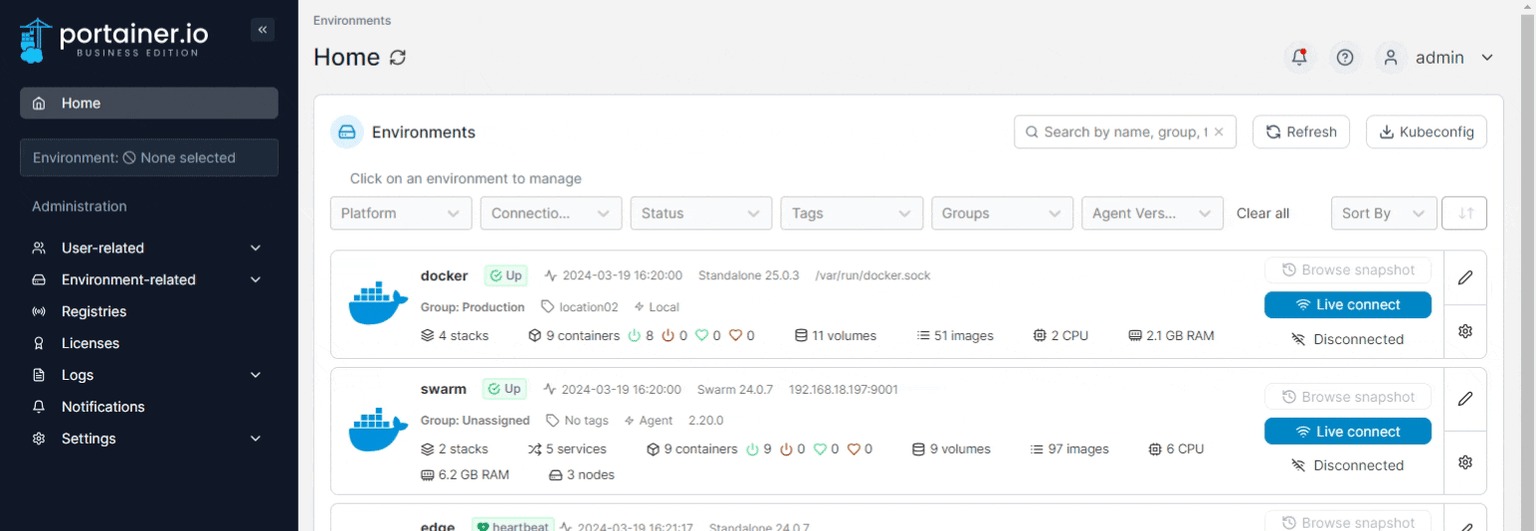Viewport: 1536px width, 531px height.
Task: Edit the docker environment pencil icon
Action: coord(1465,278)
